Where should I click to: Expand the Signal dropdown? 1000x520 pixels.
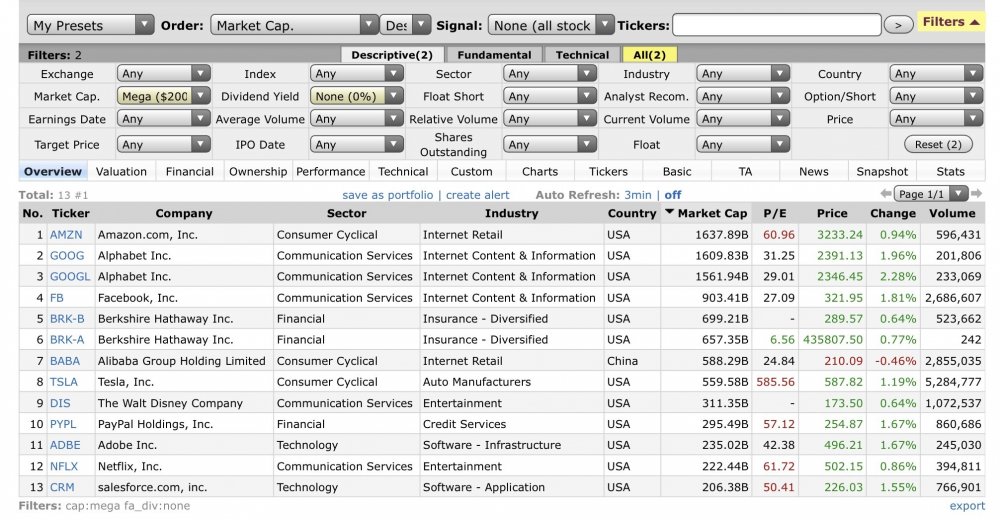[x=552, y=25]
